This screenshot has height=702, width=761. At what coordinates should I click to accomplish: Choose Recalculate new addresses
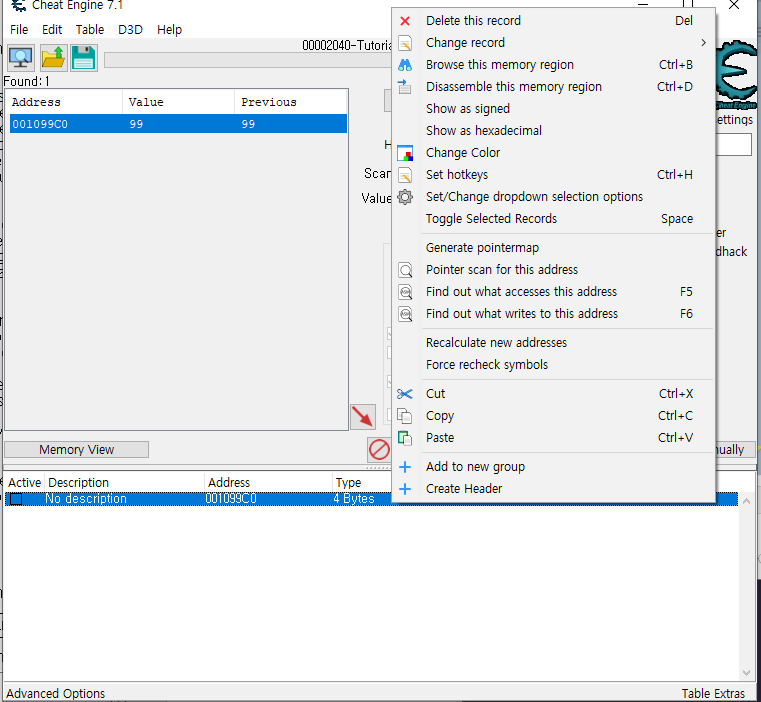click(x=553, y=343)
